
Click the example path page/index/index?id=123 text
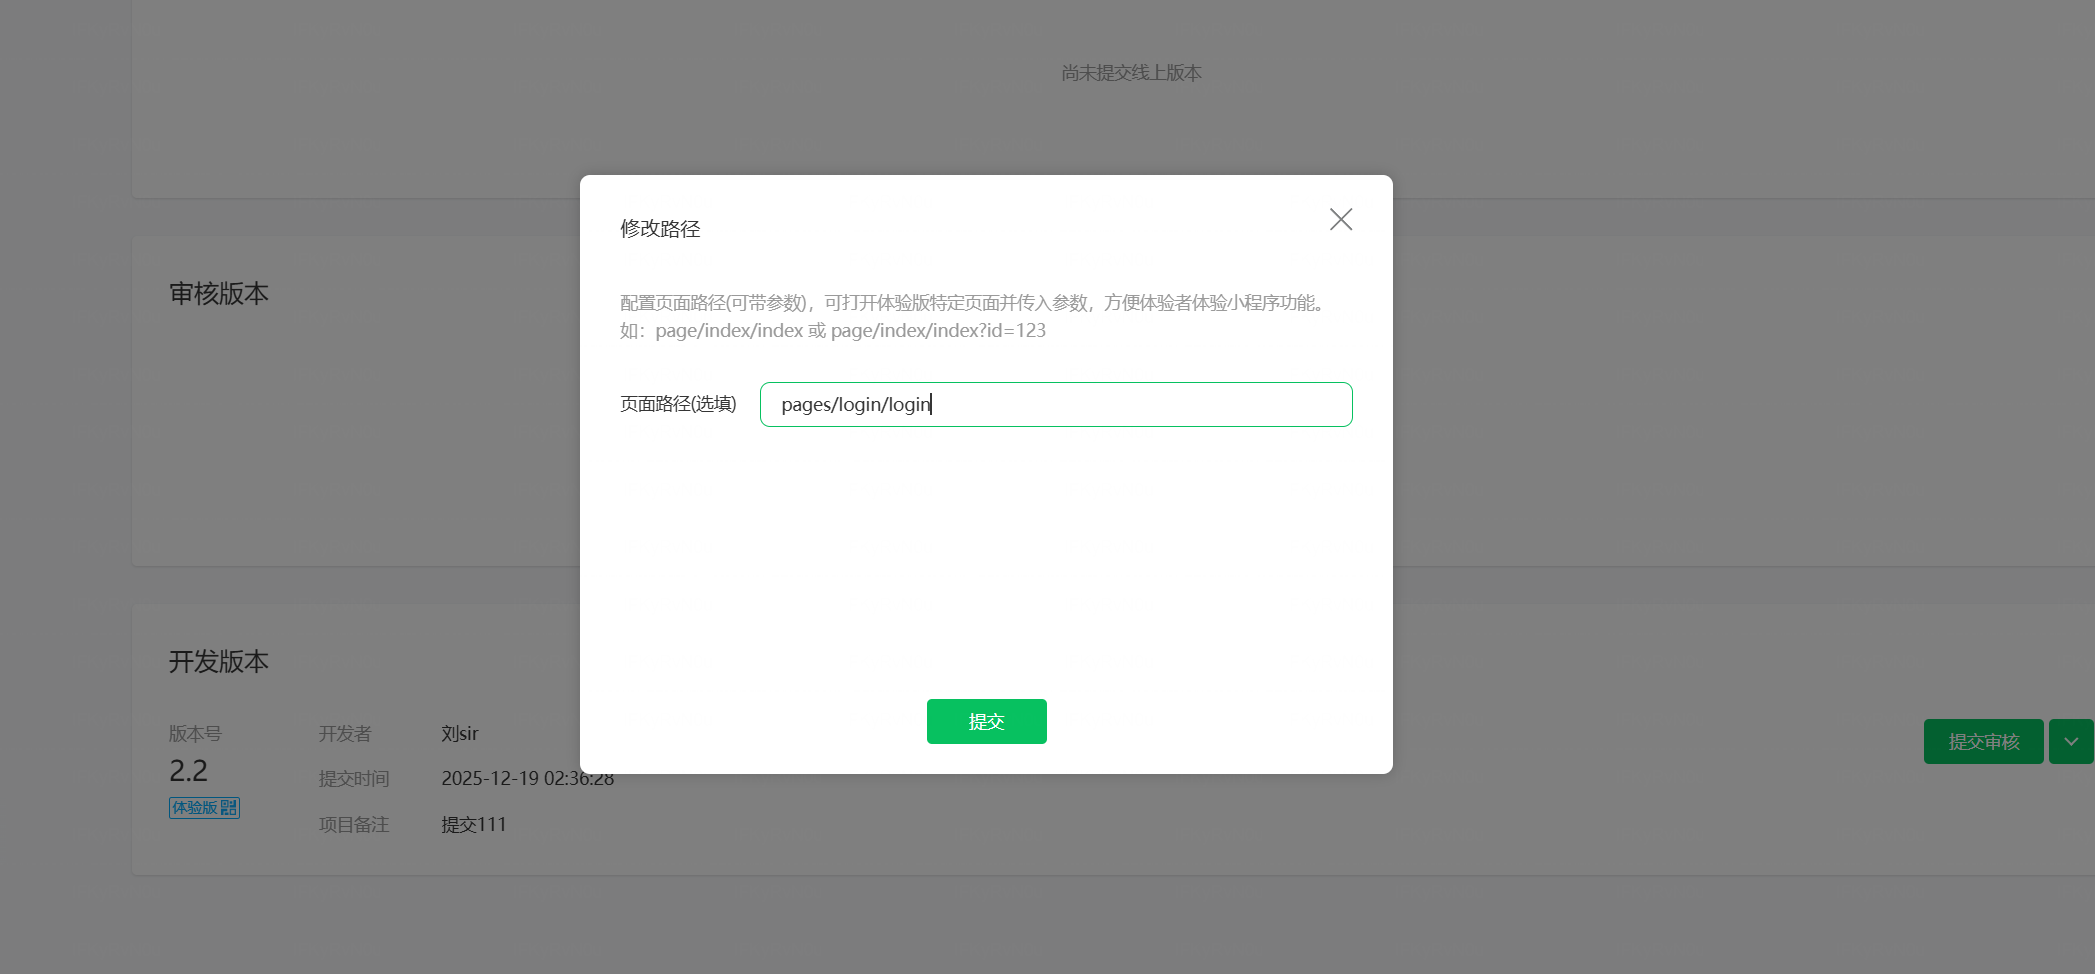point(938,331)
